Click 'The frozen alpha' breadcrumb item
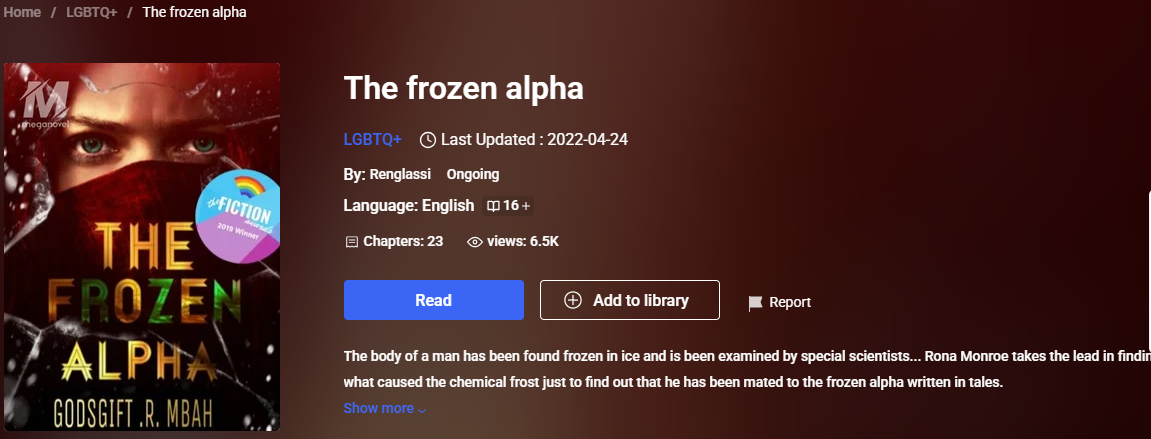The height and width of the screenshot is (439, 1151). tap(194, 12)
